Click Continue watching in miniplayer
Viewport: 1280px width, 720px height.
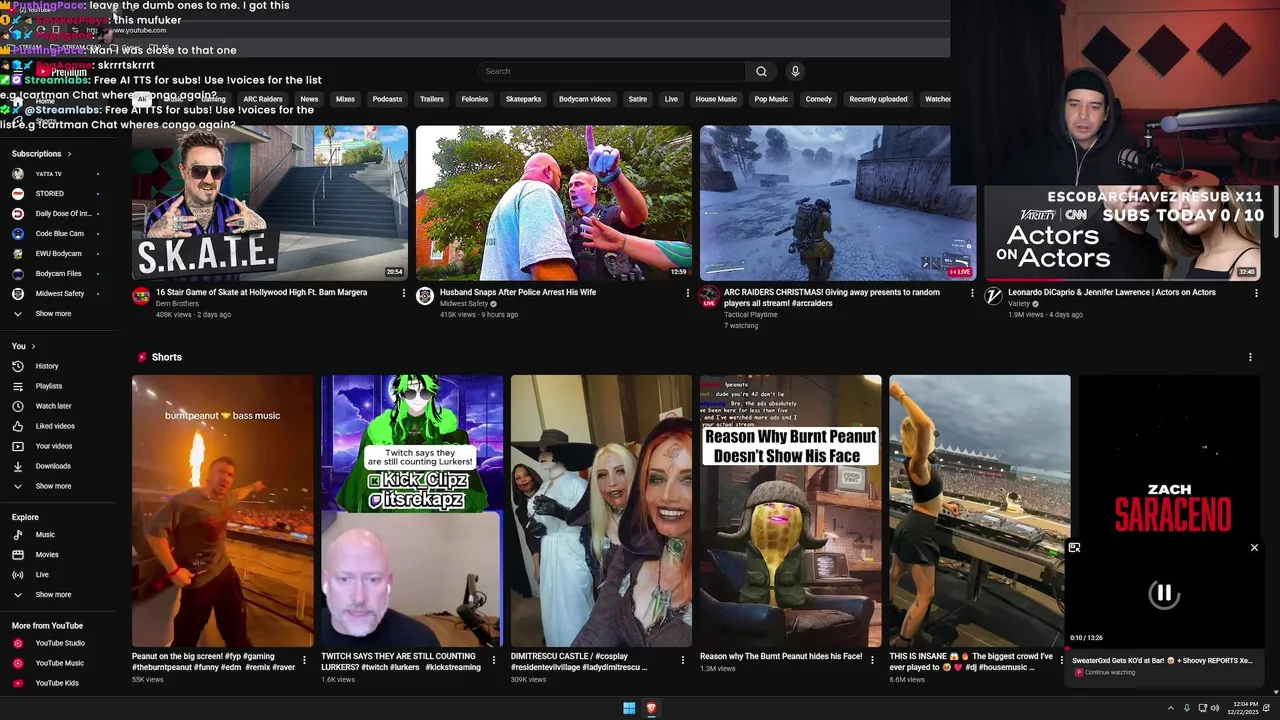1110,672
